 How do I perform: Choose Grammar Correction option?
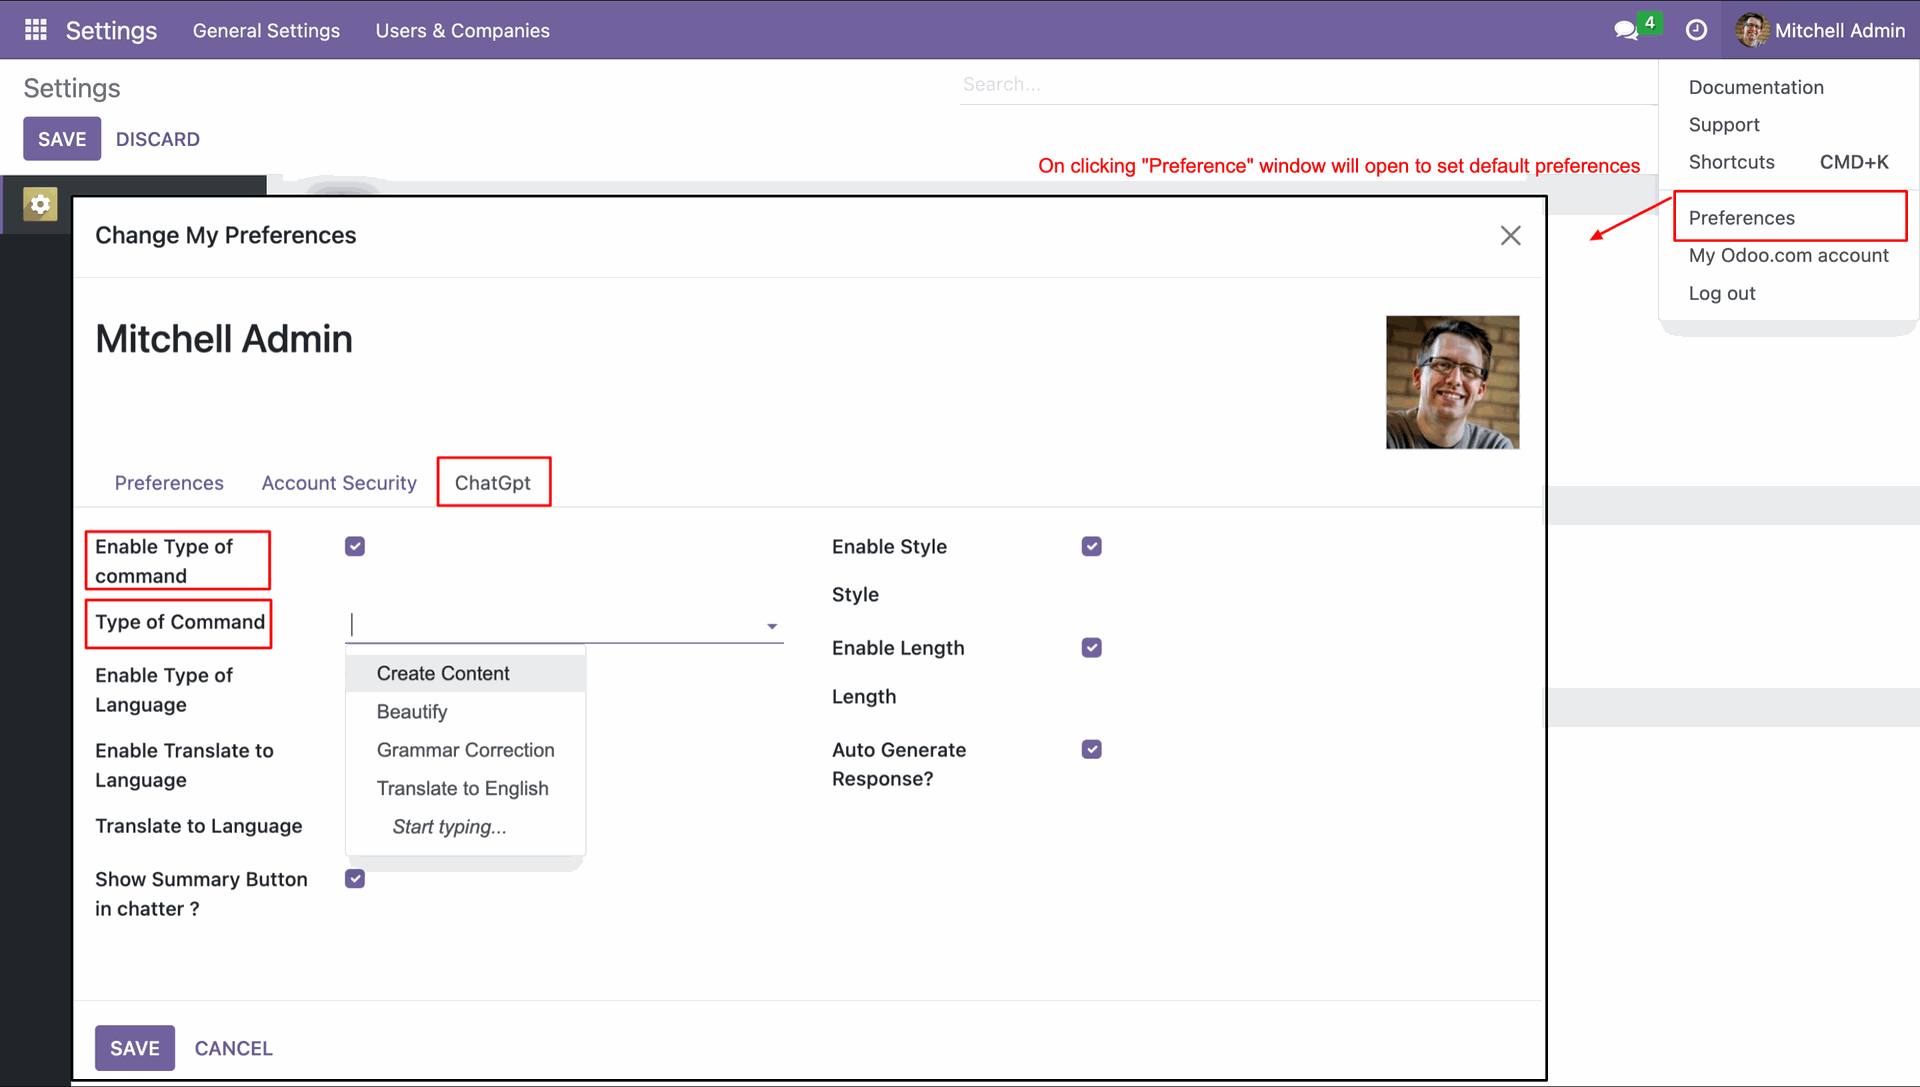pos(465,750)
